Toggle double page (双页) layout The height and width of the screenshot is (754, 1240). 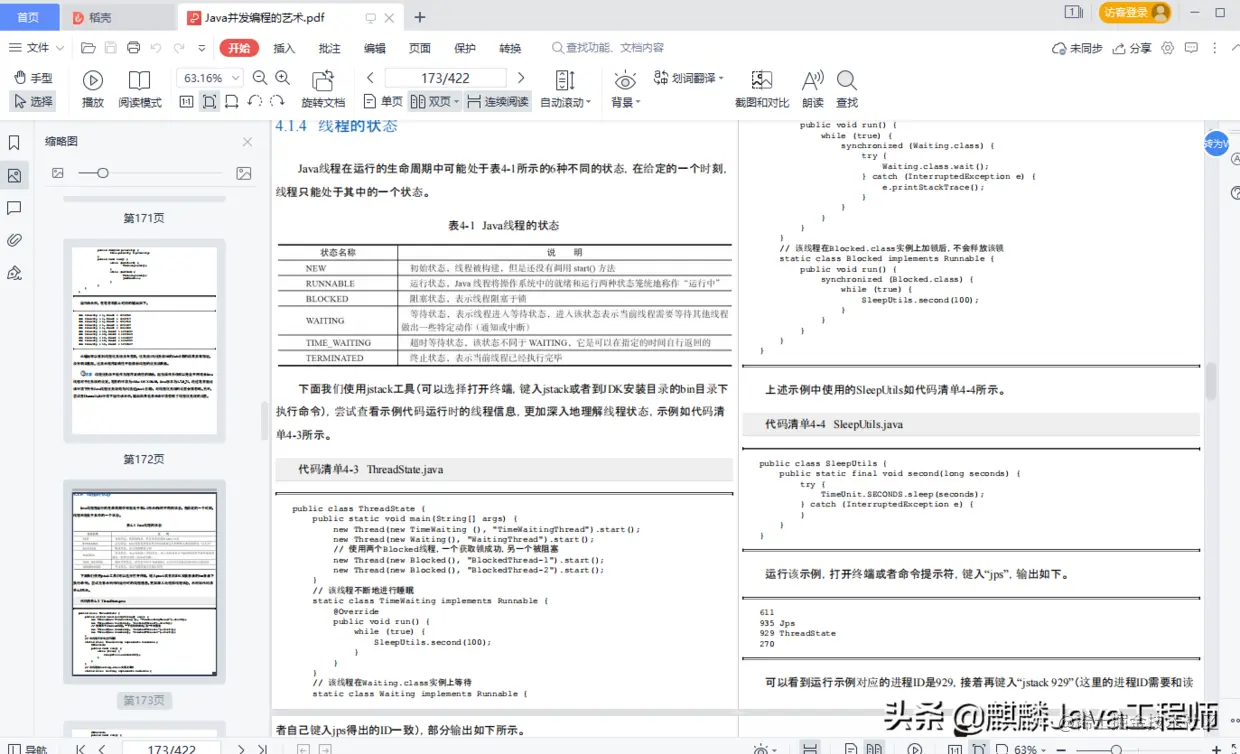click(x=435, y=101)
